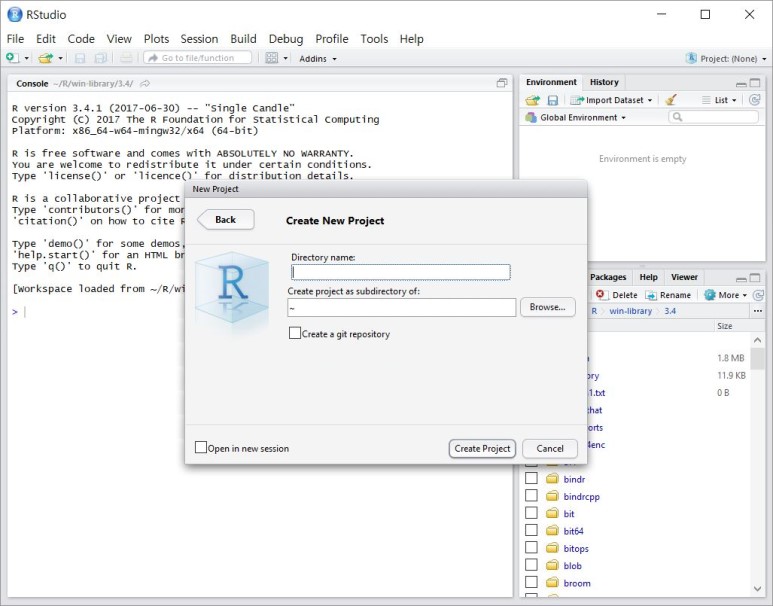Screen dimensions: 773x606
Task: Open the Tools menu
Action: [x=374, y=39]
